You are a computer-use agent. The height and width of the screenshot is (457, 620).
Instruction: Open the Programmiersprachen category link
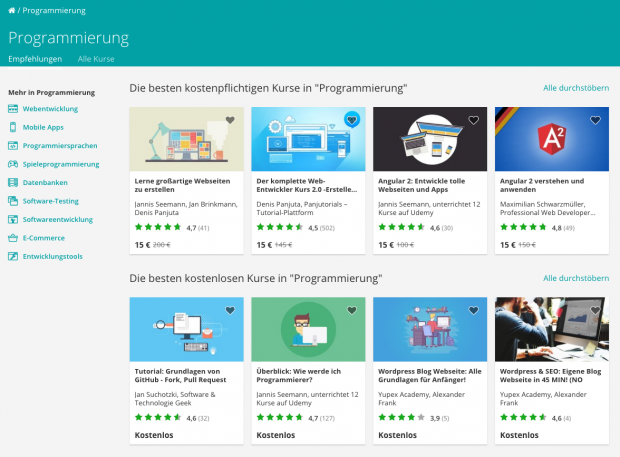(60, 145)
